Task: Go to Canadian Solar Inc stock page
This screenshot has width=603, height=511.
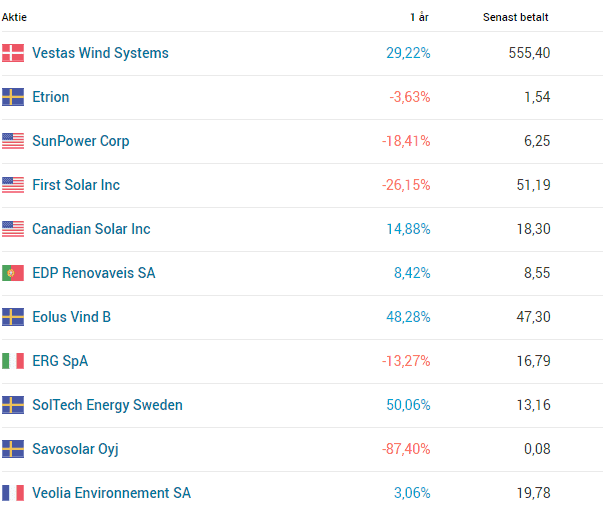Action: (x=91, y=229)
